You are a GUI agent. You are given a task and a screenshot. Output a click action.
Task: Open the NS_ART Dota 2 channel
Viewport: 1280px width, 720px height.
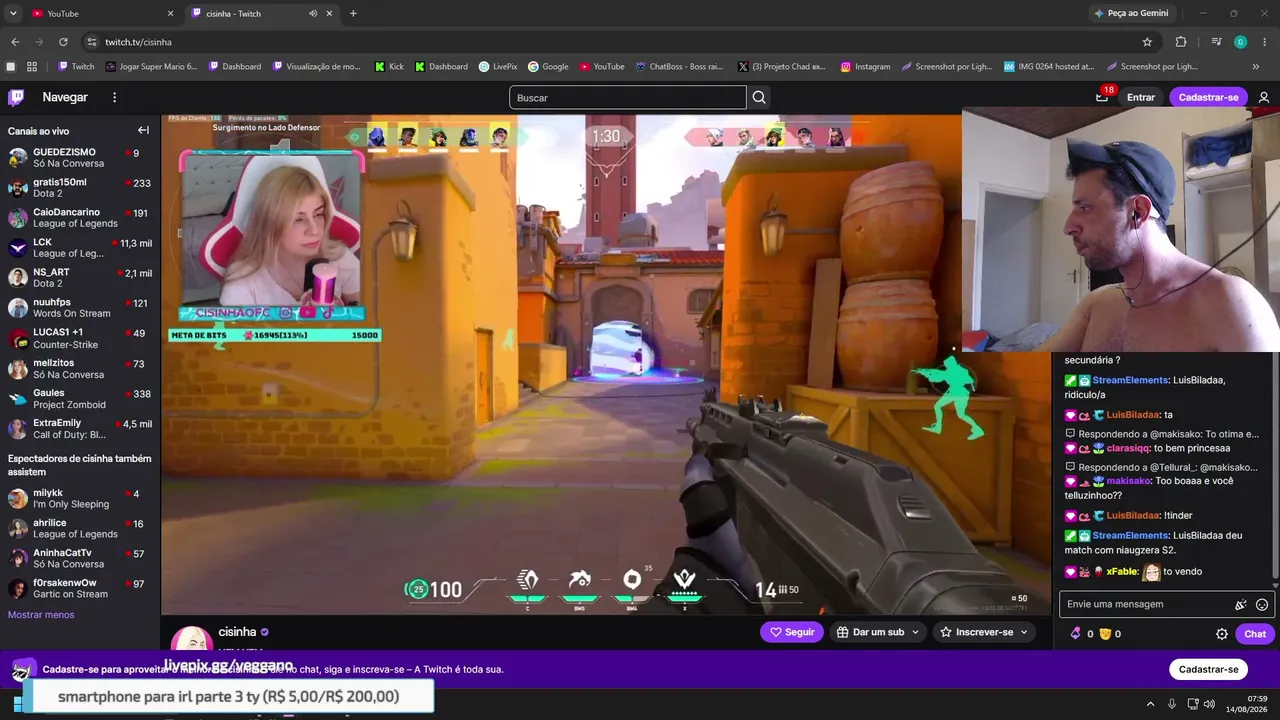pos(80,278)
